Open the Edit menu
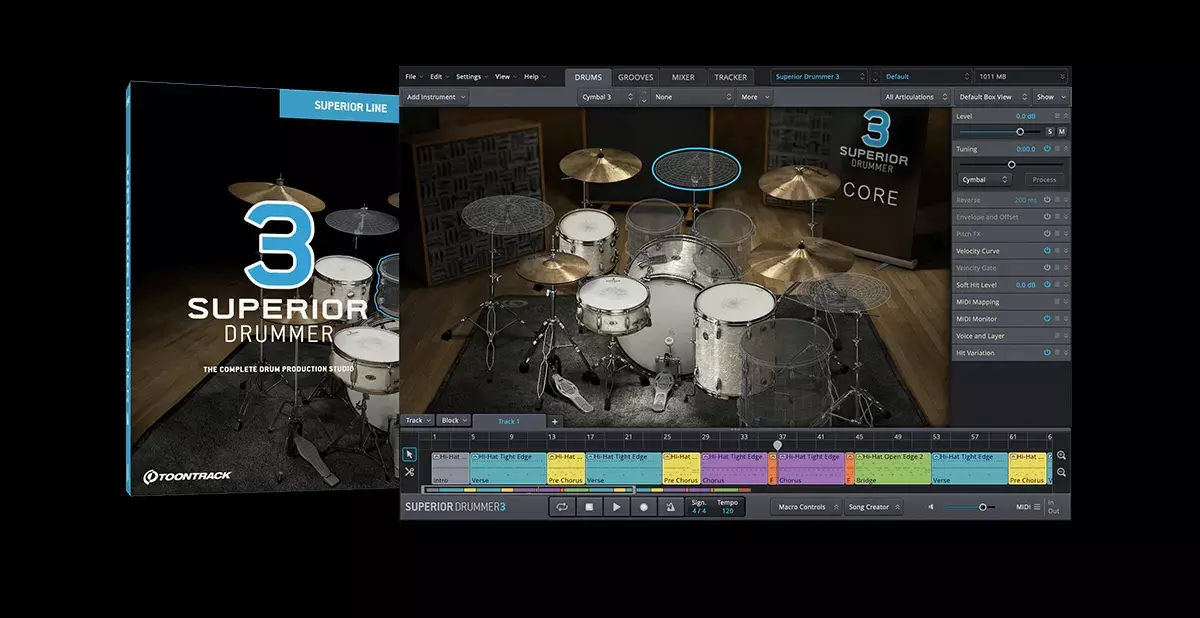The image size is (1200, 618). click(439, 77)
